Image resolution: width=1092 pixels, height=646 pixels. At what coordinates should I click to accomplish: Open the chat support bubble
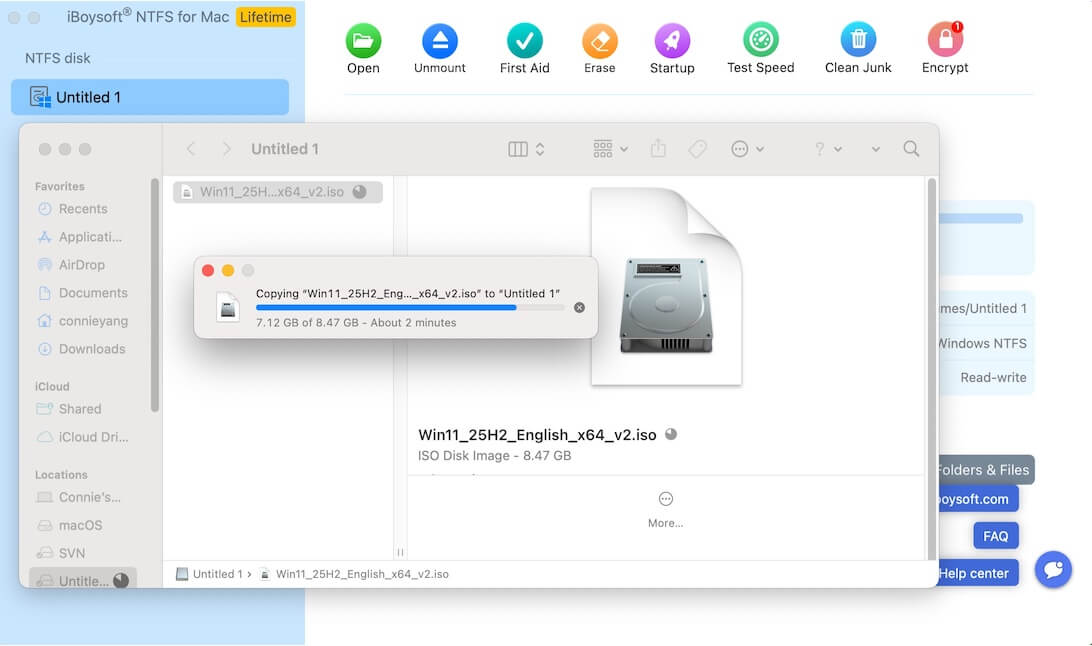coord(1053,569)
